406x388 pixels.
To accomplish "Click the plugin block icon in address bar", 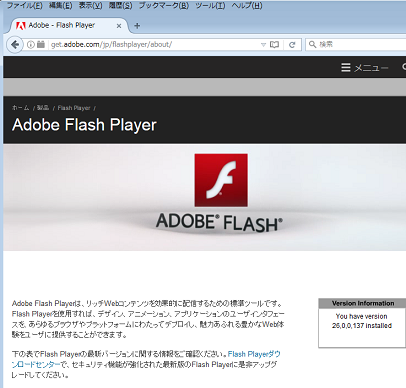I will coord(41,44).
